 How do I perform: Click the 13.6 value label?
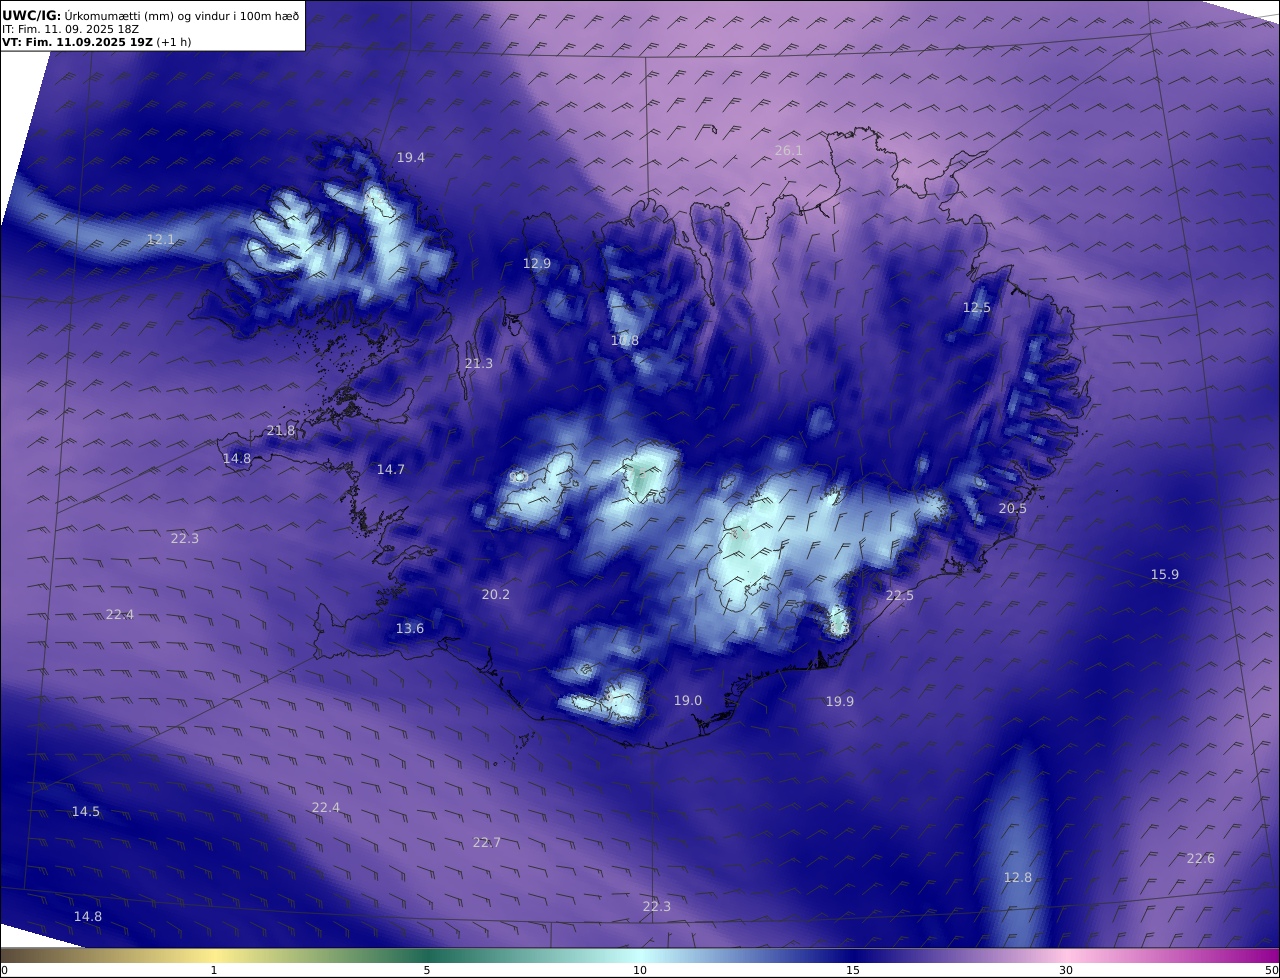point(410,628)
